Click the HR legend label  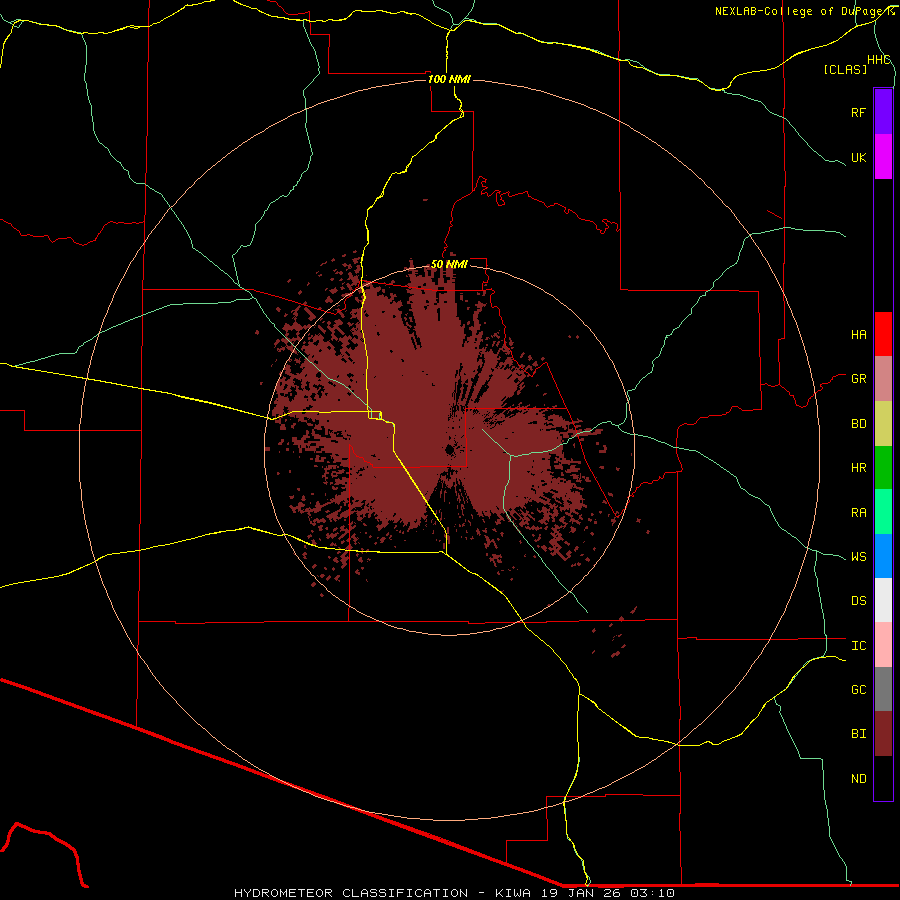[858, 468]
